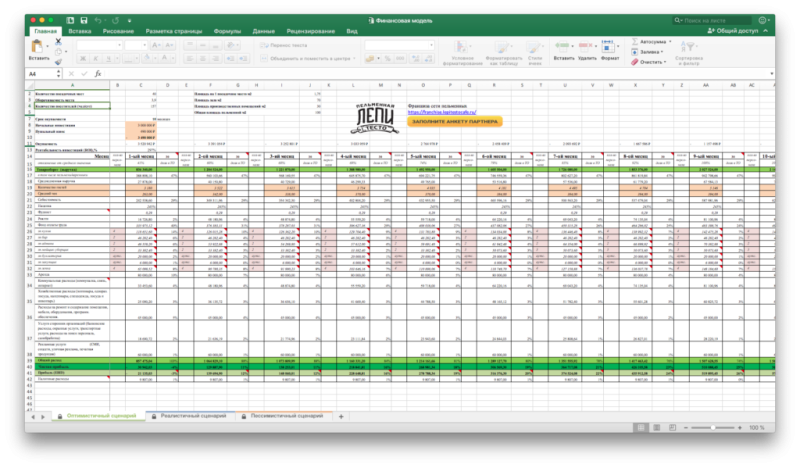The image size is (800, 468).
Task: Click the Удалить delete cells icon
Action: [587, 47]
